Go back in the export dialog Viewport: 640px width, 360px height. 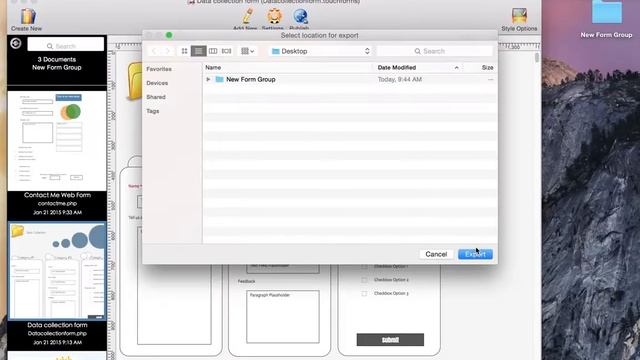[x=154, y=51]
